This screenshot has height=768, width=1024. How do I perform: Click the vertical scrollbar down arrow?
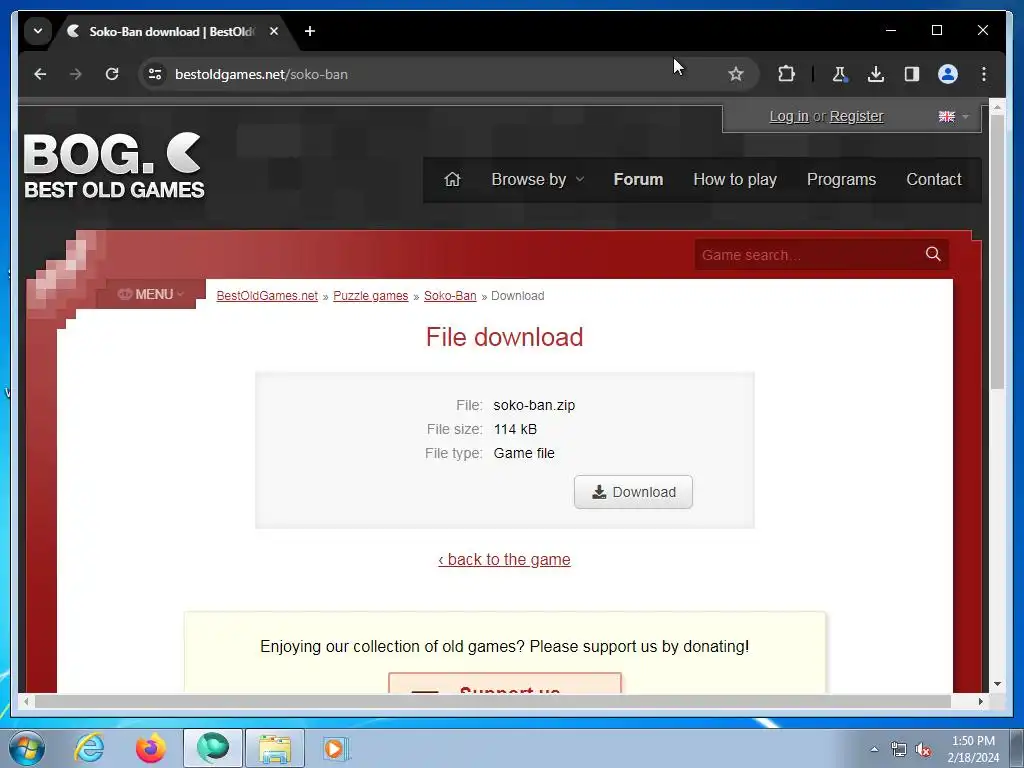(997, 684)
